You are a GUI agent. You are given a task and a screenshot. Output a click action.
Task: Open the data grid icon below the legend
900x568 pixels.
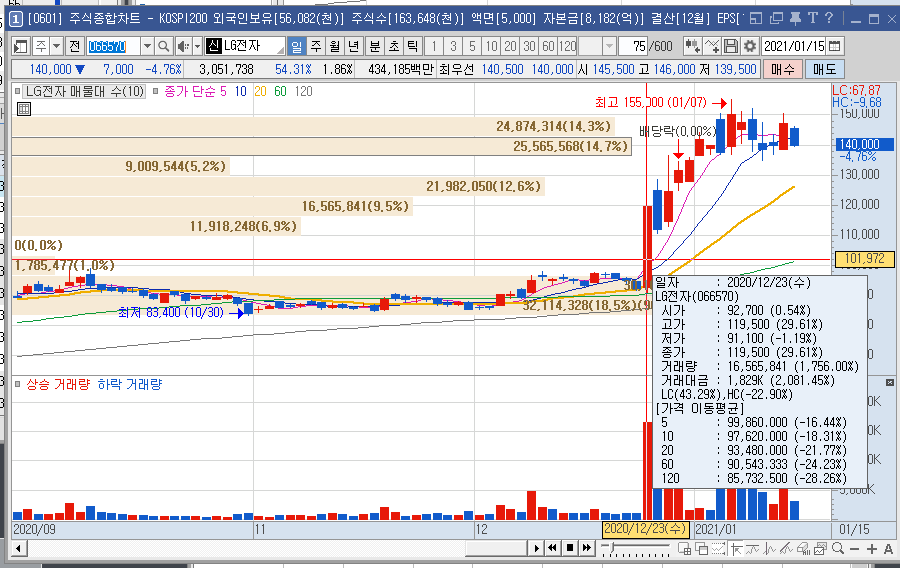24,109
